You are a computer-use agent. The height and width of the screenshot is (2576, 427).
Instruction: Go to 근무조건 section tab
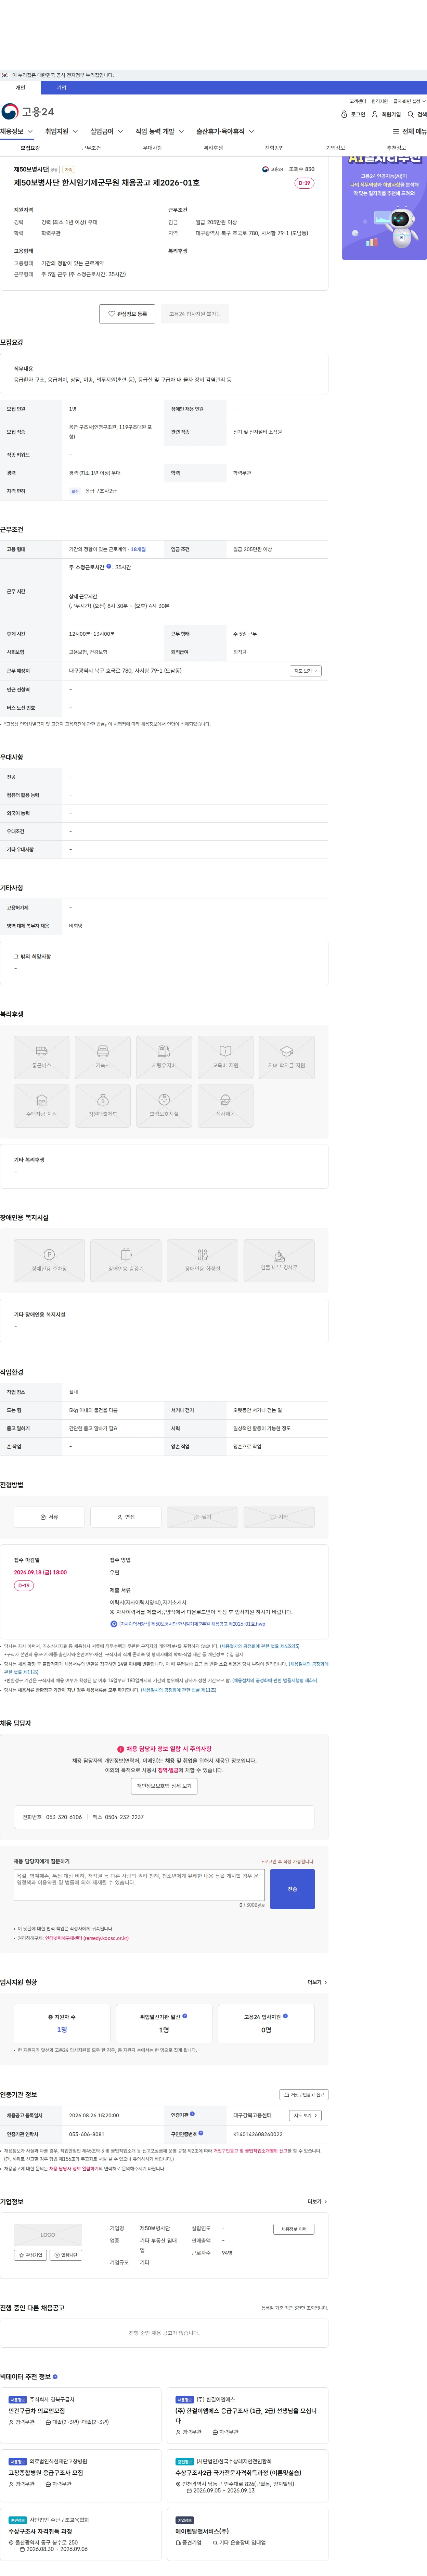[91, 148]
